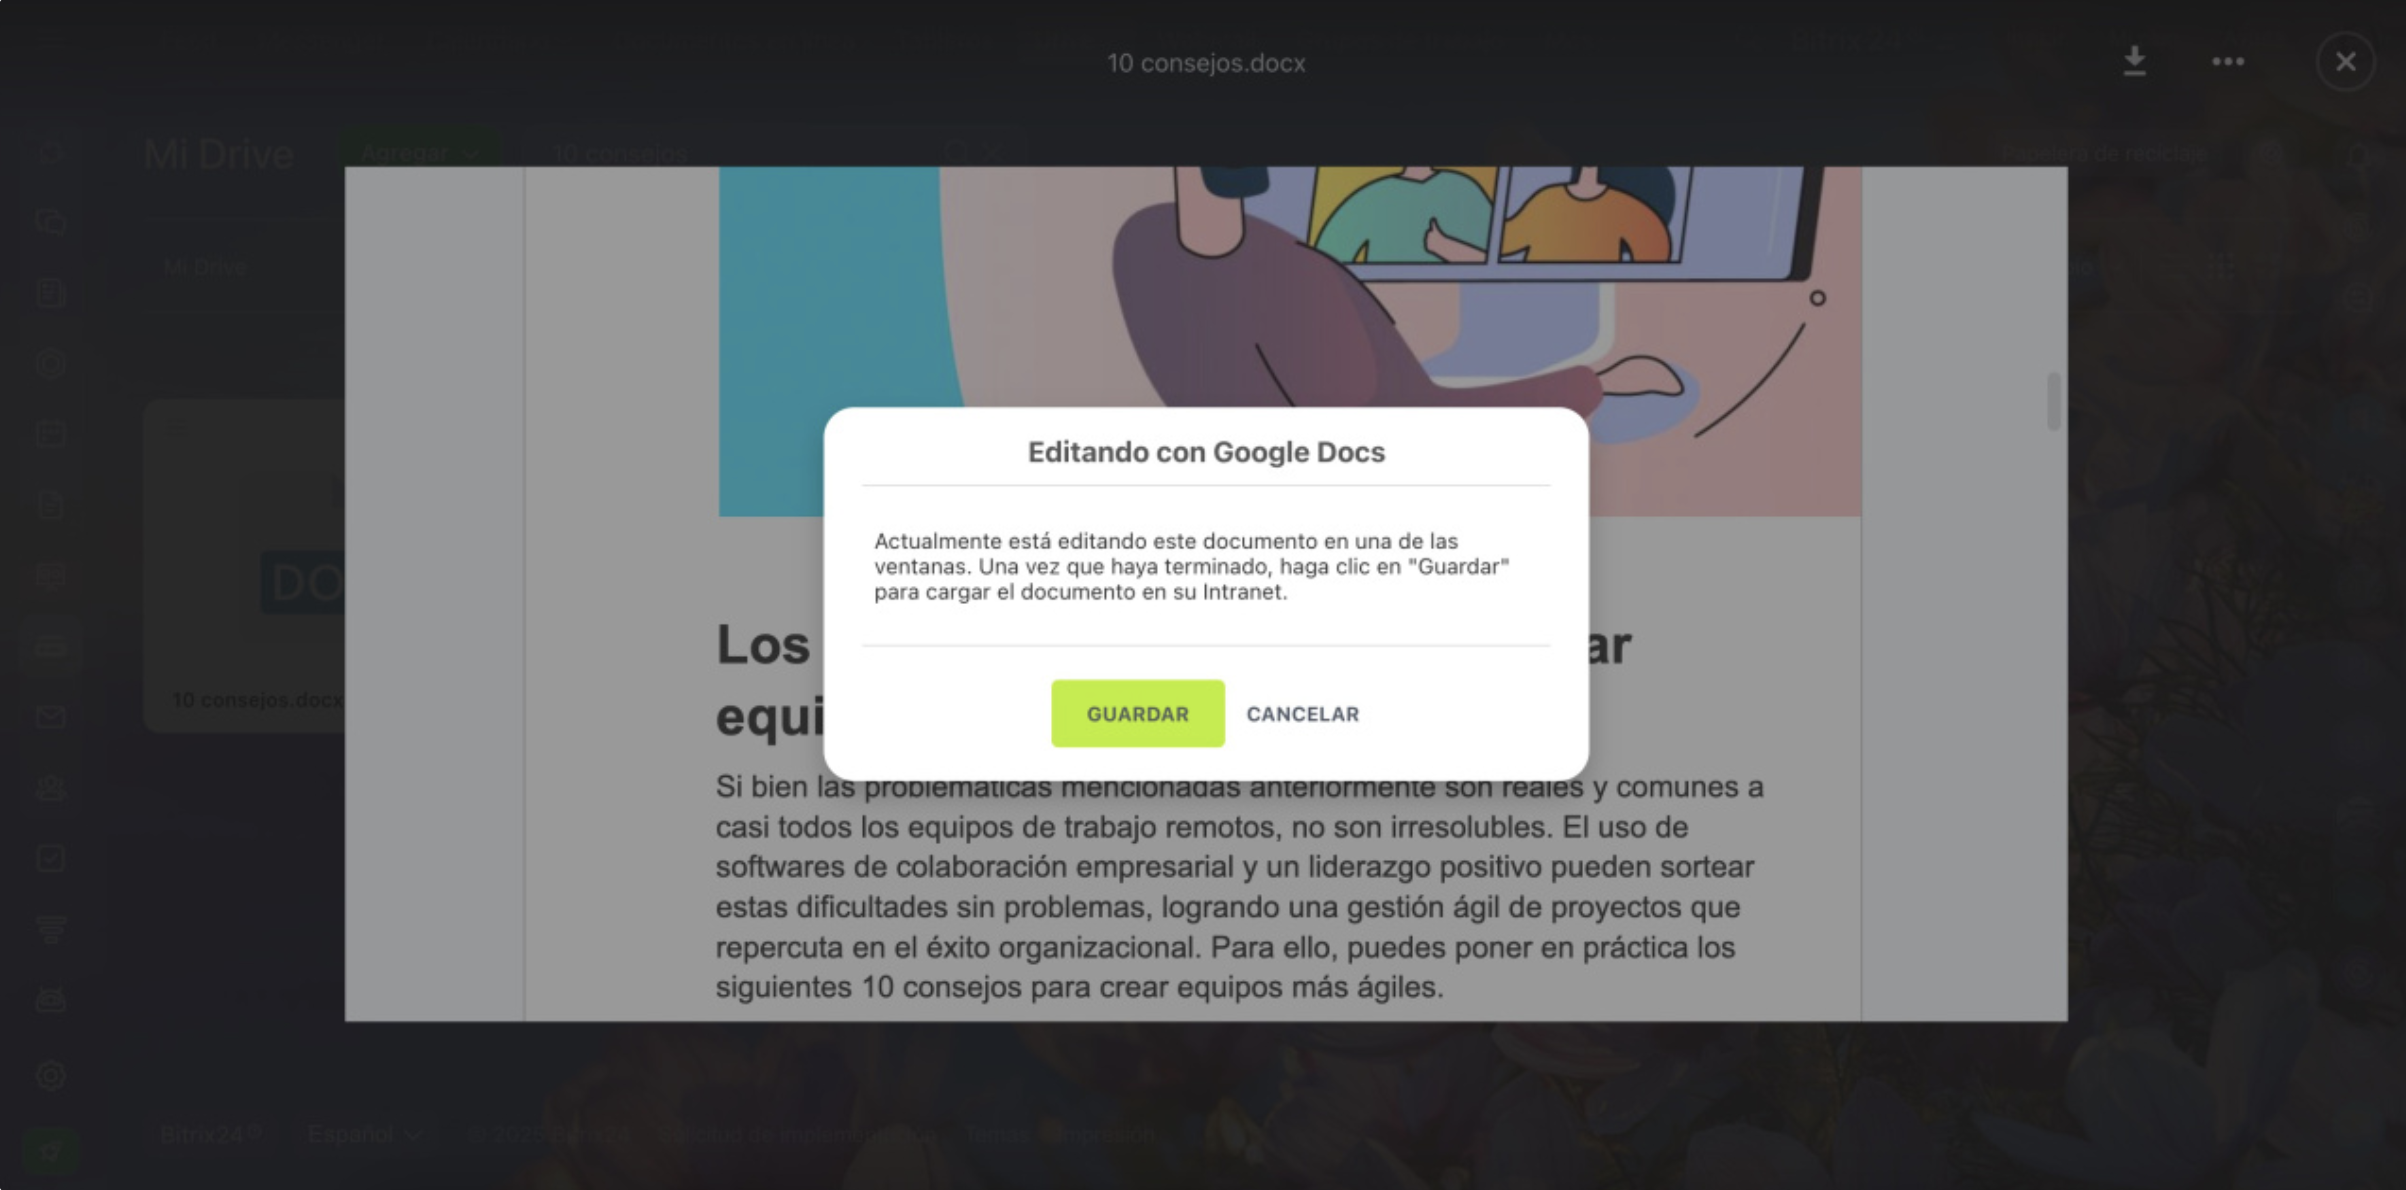Open the employees people icon in sidebar
The width and height of the screenshot is (2406, 1190).
click(x=51, y=788)
